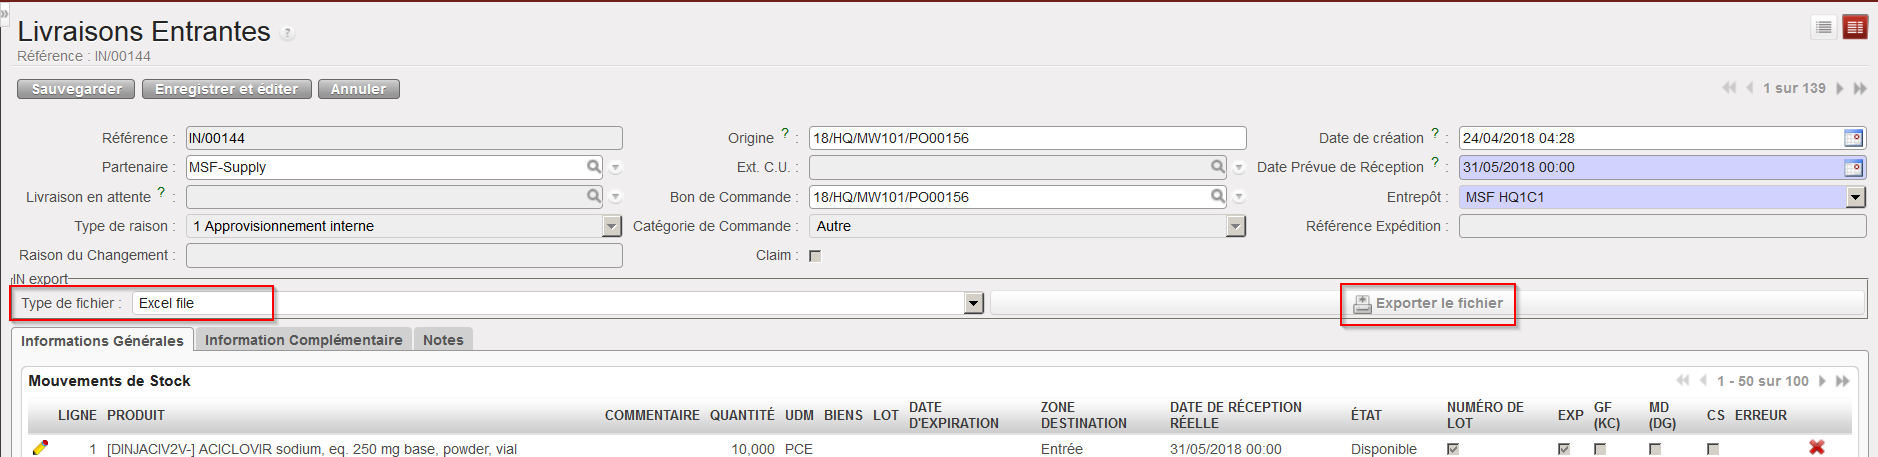Sort by QUANTITÉ column header
Viewport: 1878px width, 457px height.
tap(742, 415)
